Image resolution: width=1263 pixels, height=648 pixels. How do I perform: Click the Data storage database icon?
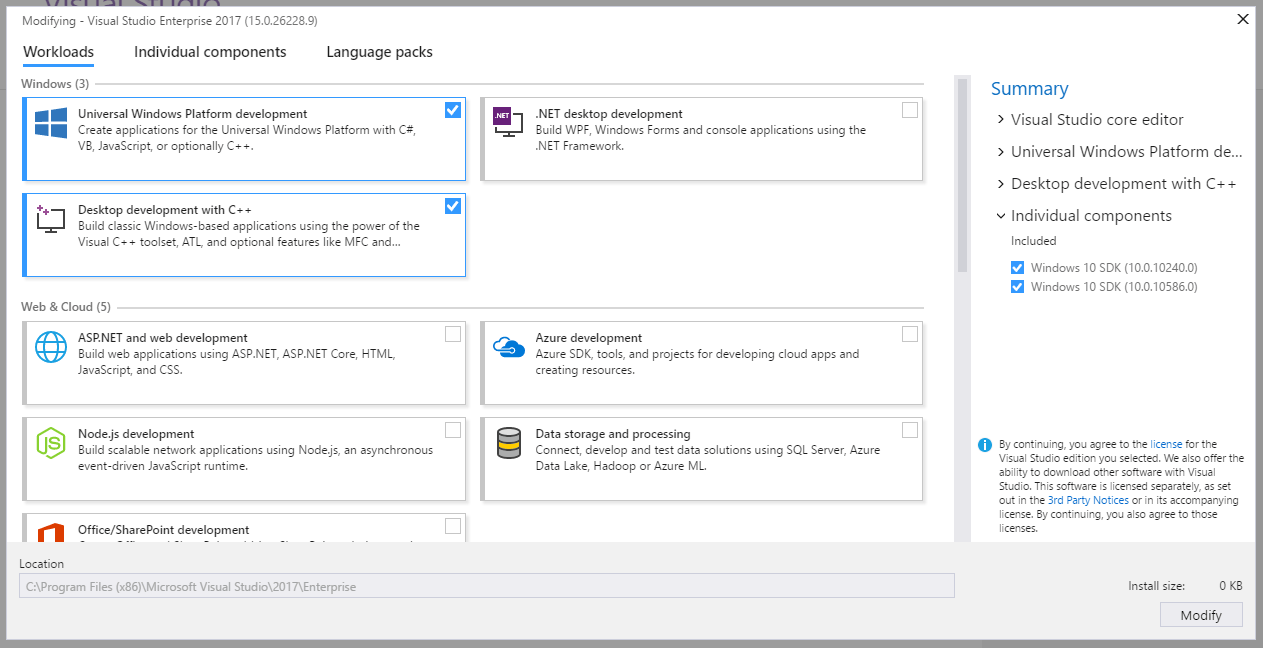[x=508, y=442]
